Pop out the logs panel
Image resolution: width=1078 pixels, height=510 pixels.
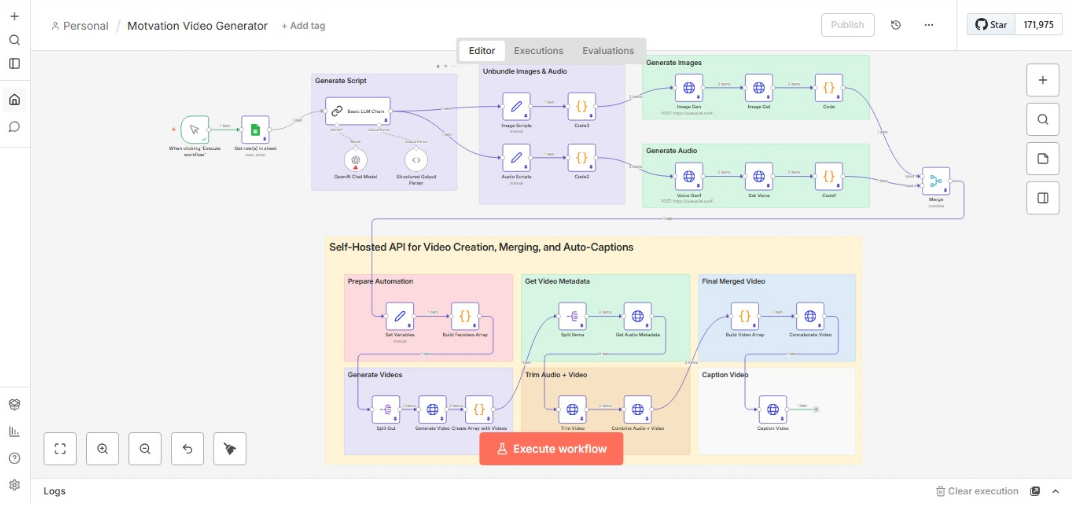coord(1035,491)
